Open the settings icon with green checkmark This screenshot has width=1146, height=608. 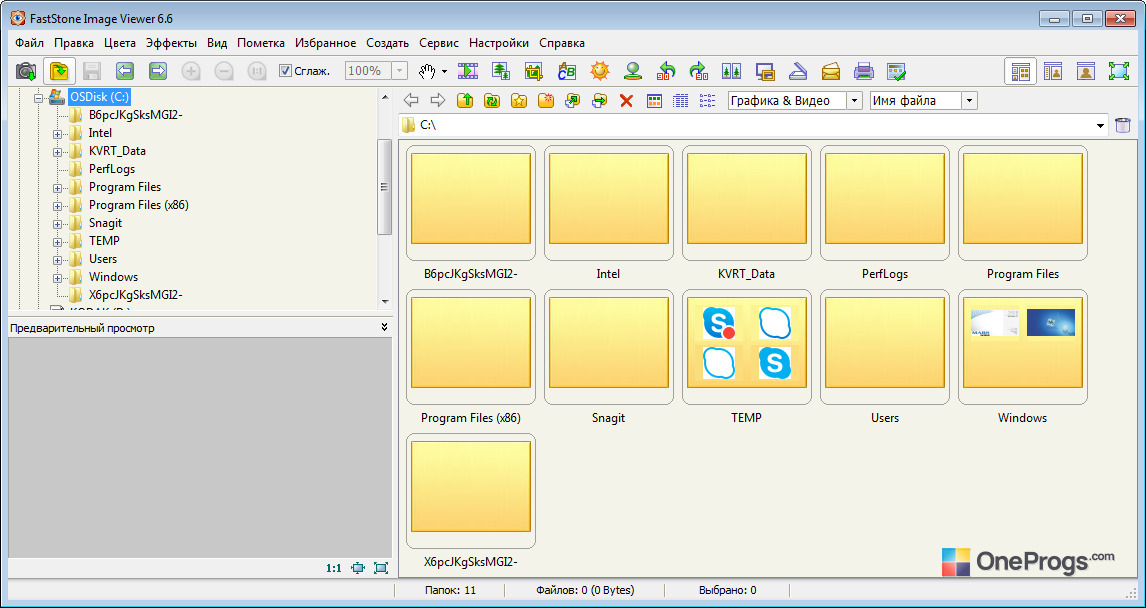point(897,71)
